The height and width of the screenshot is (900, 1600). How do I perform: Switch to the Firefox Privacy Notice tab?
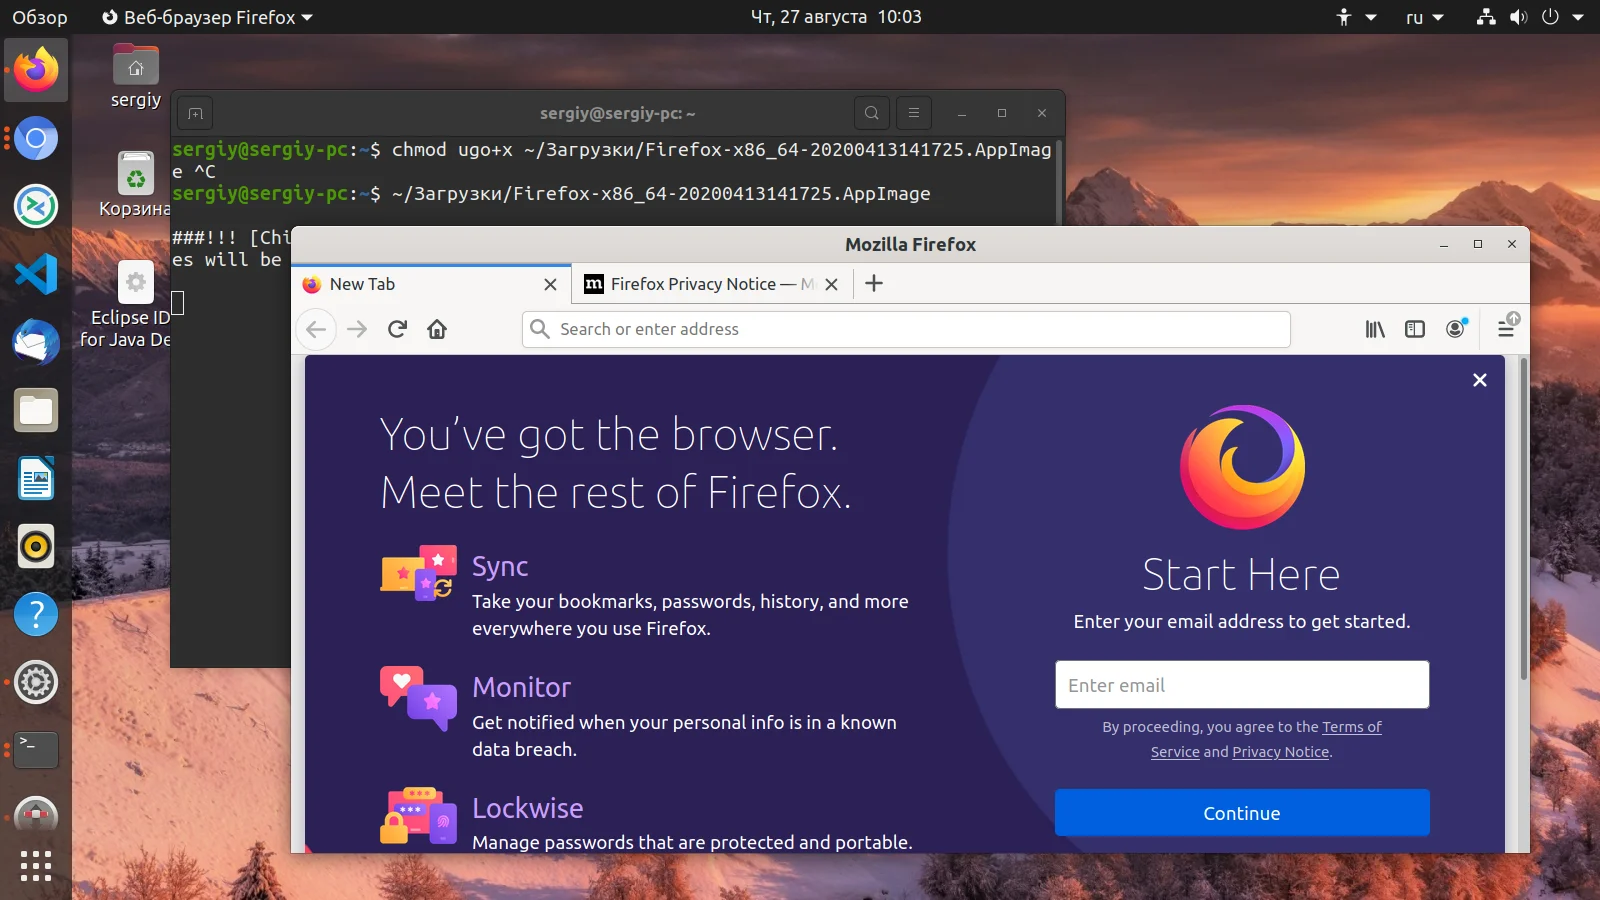[x=712, y=284]
